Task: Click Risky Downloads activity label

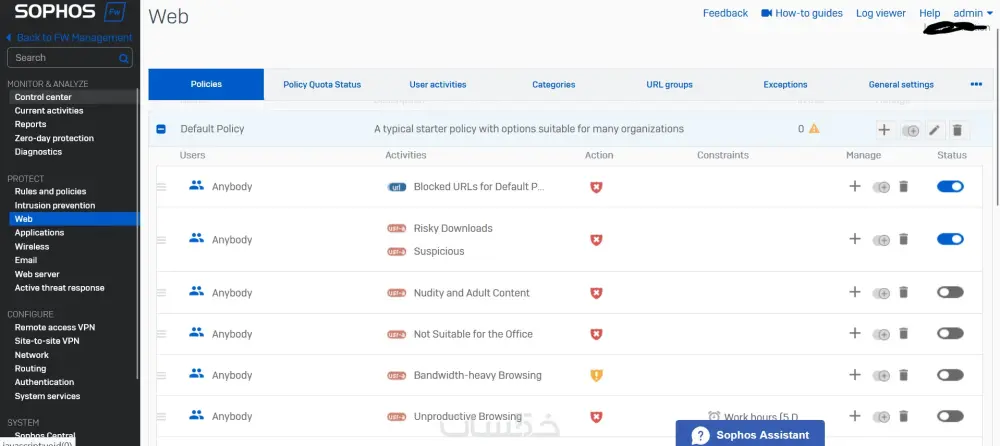Action: 453,228
